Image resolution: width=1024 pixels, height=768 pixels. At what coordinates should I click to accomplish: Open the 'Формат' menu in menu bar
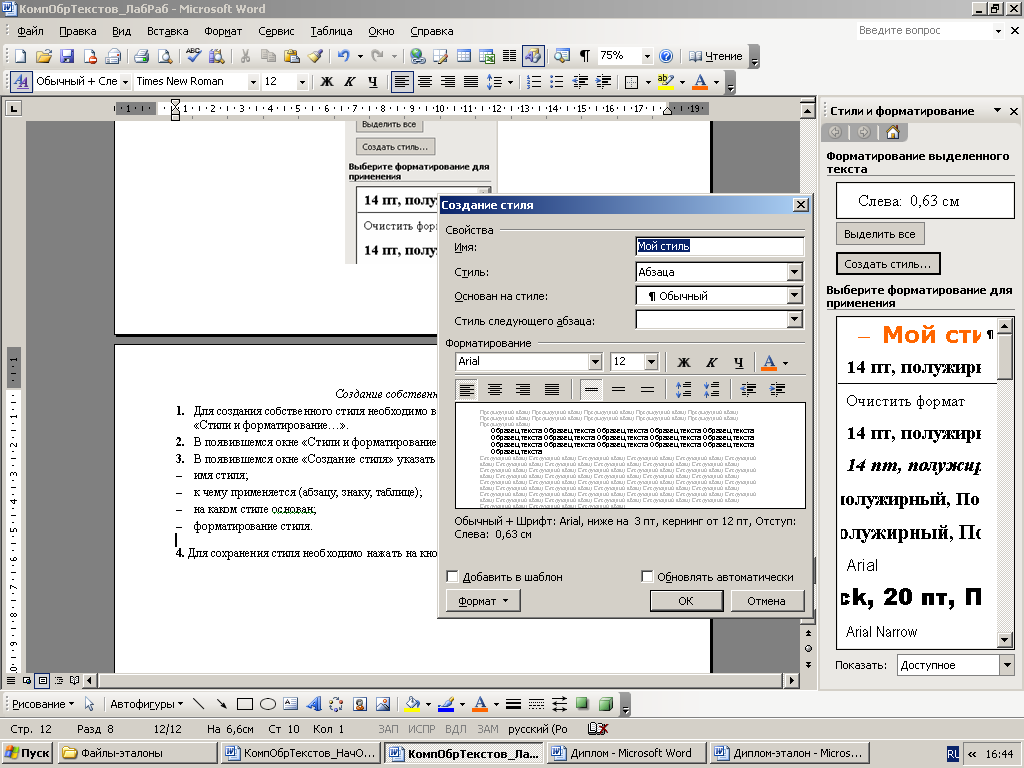pyautogui.click(x=223, y=31)
